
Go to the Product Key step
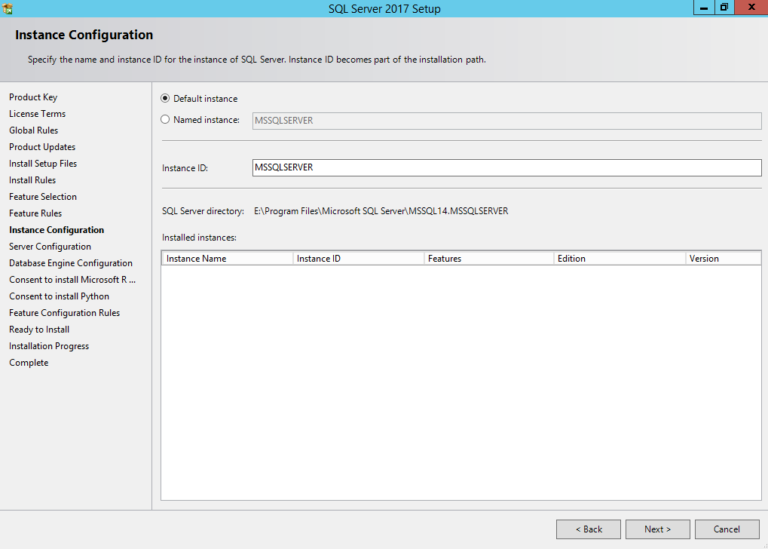[33, 97]
